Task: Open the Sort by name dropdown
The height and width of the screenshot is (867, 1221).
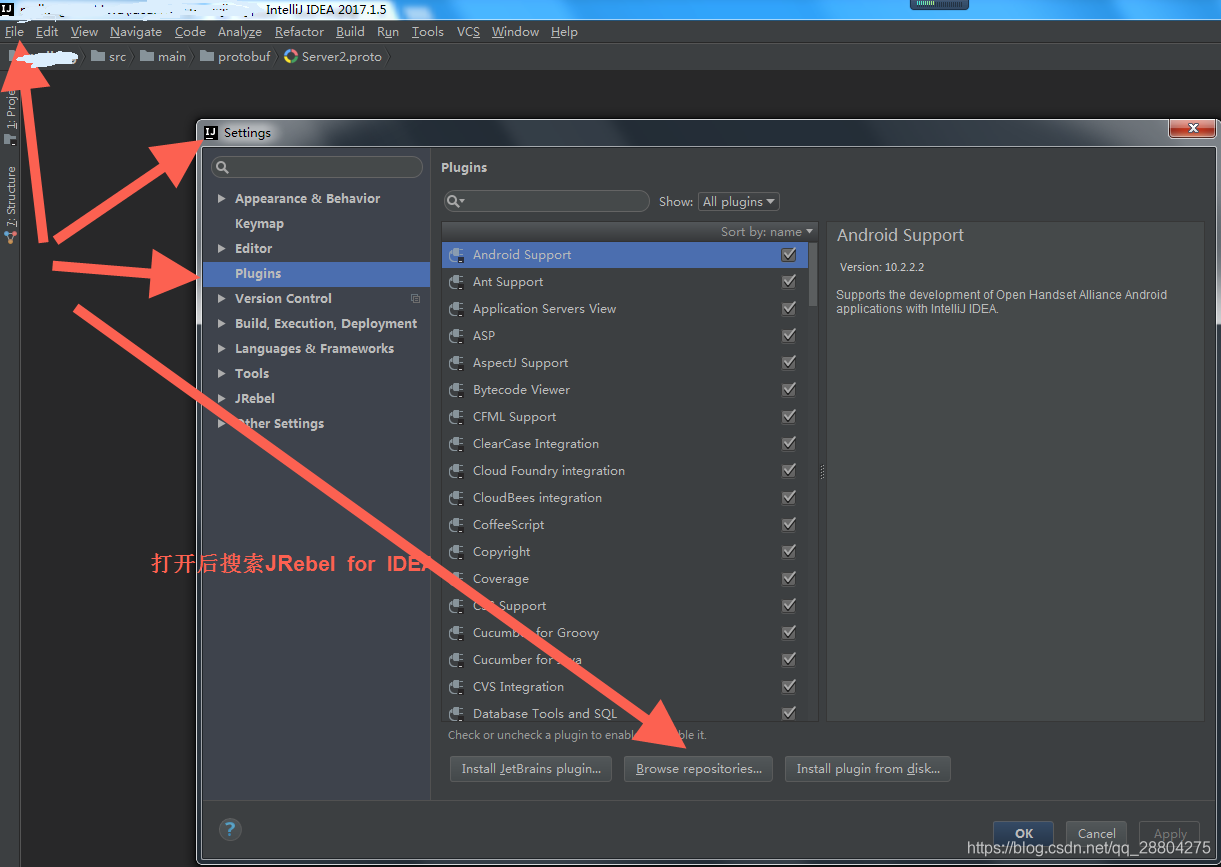Action: point(767,232)
